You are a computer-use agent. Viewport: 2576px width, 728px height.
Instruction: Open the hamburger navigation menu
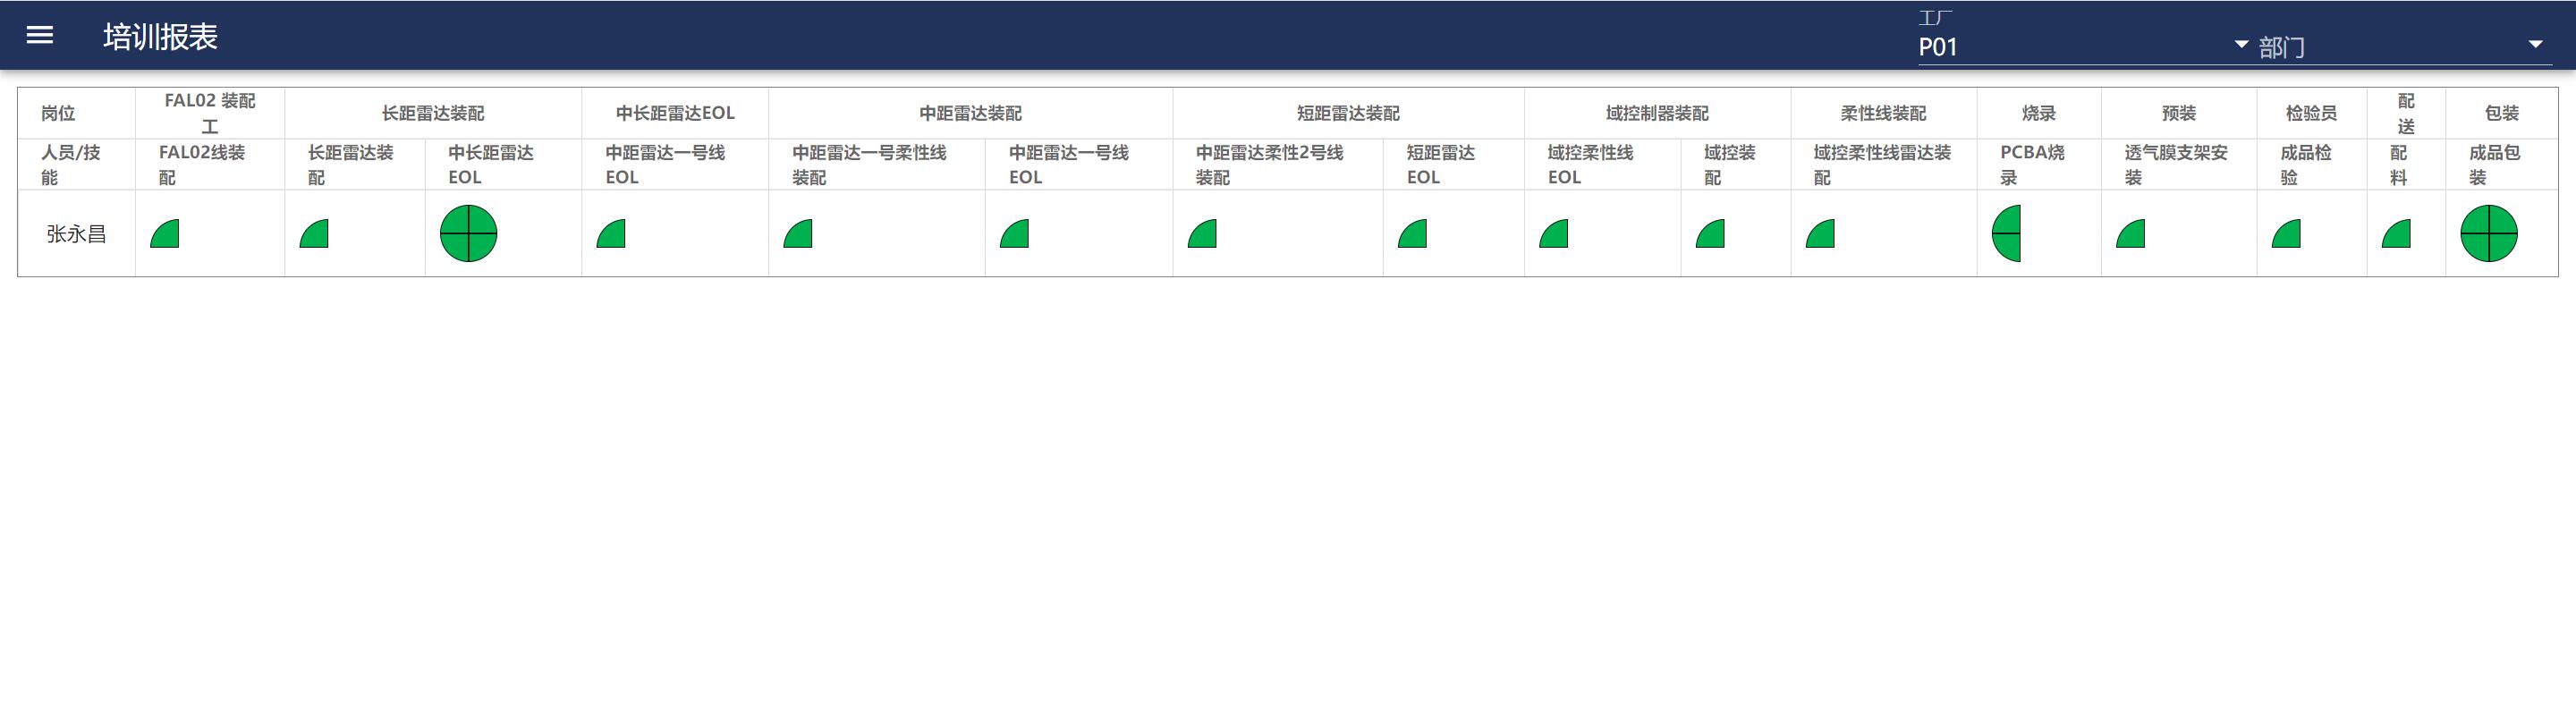point(40,36)
